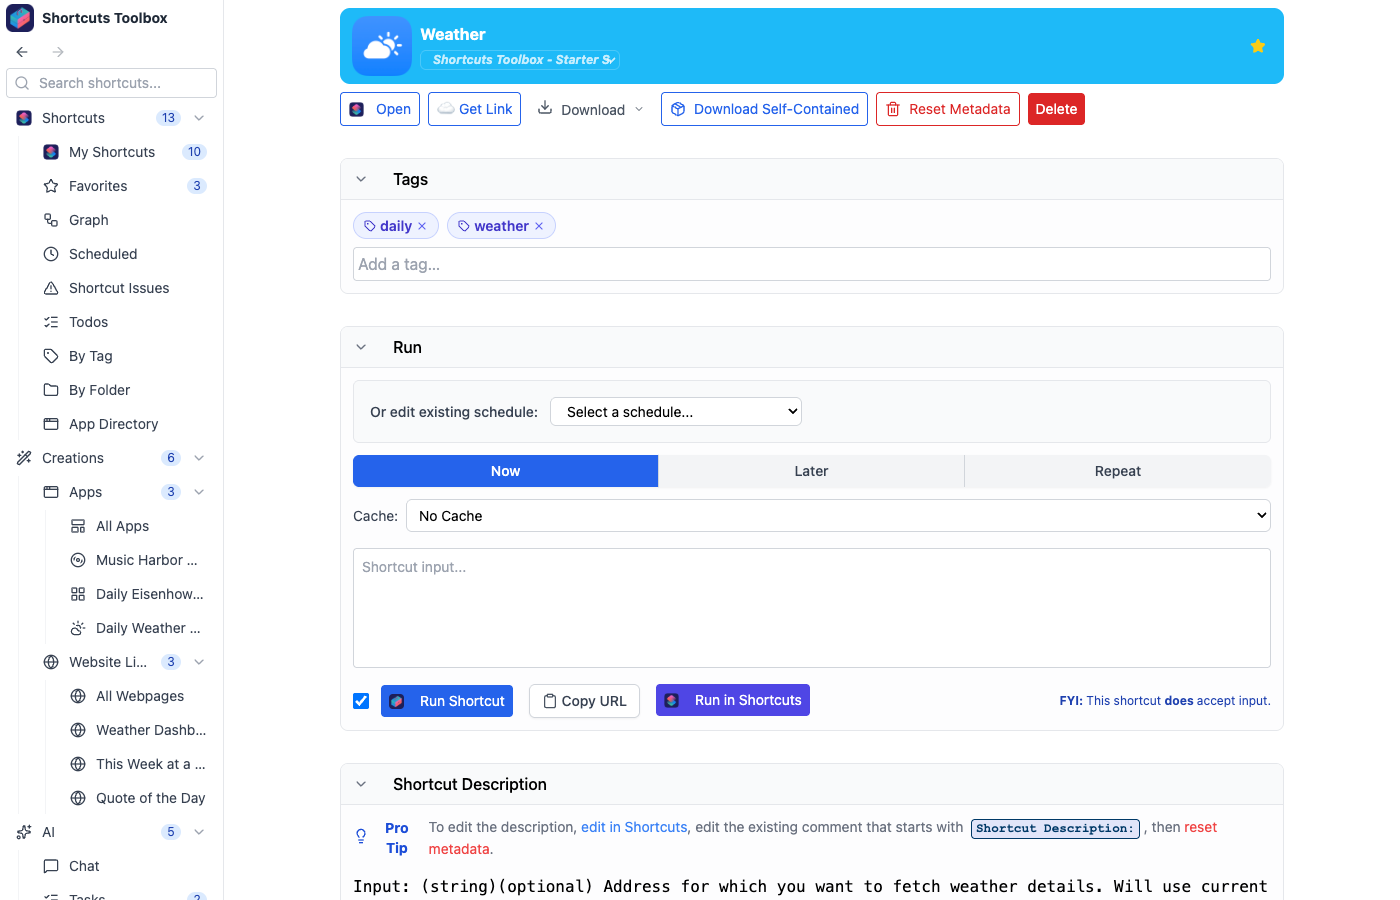This screenshot has width=1400, height=900.
Task: Delete the Weather shortcut
Action: 1056,109
